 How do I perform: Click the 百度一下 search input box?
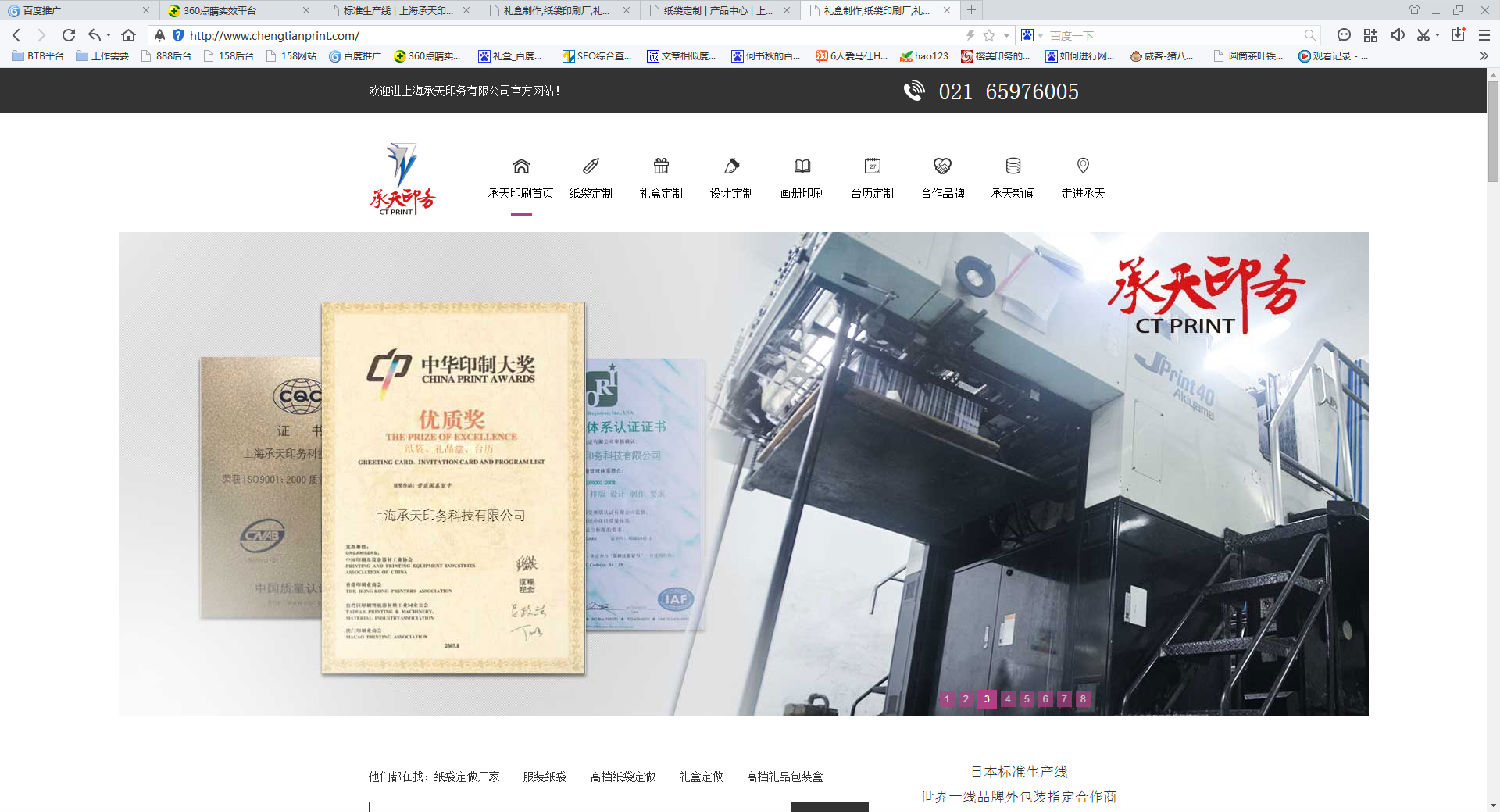point(1172,35)
